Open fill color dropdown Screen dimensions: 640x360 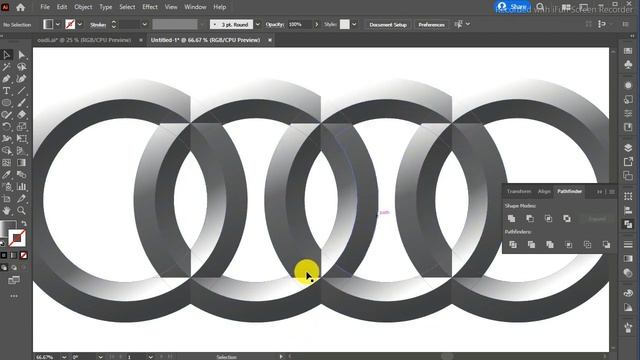pyautogui.click(x=58, y=24)
